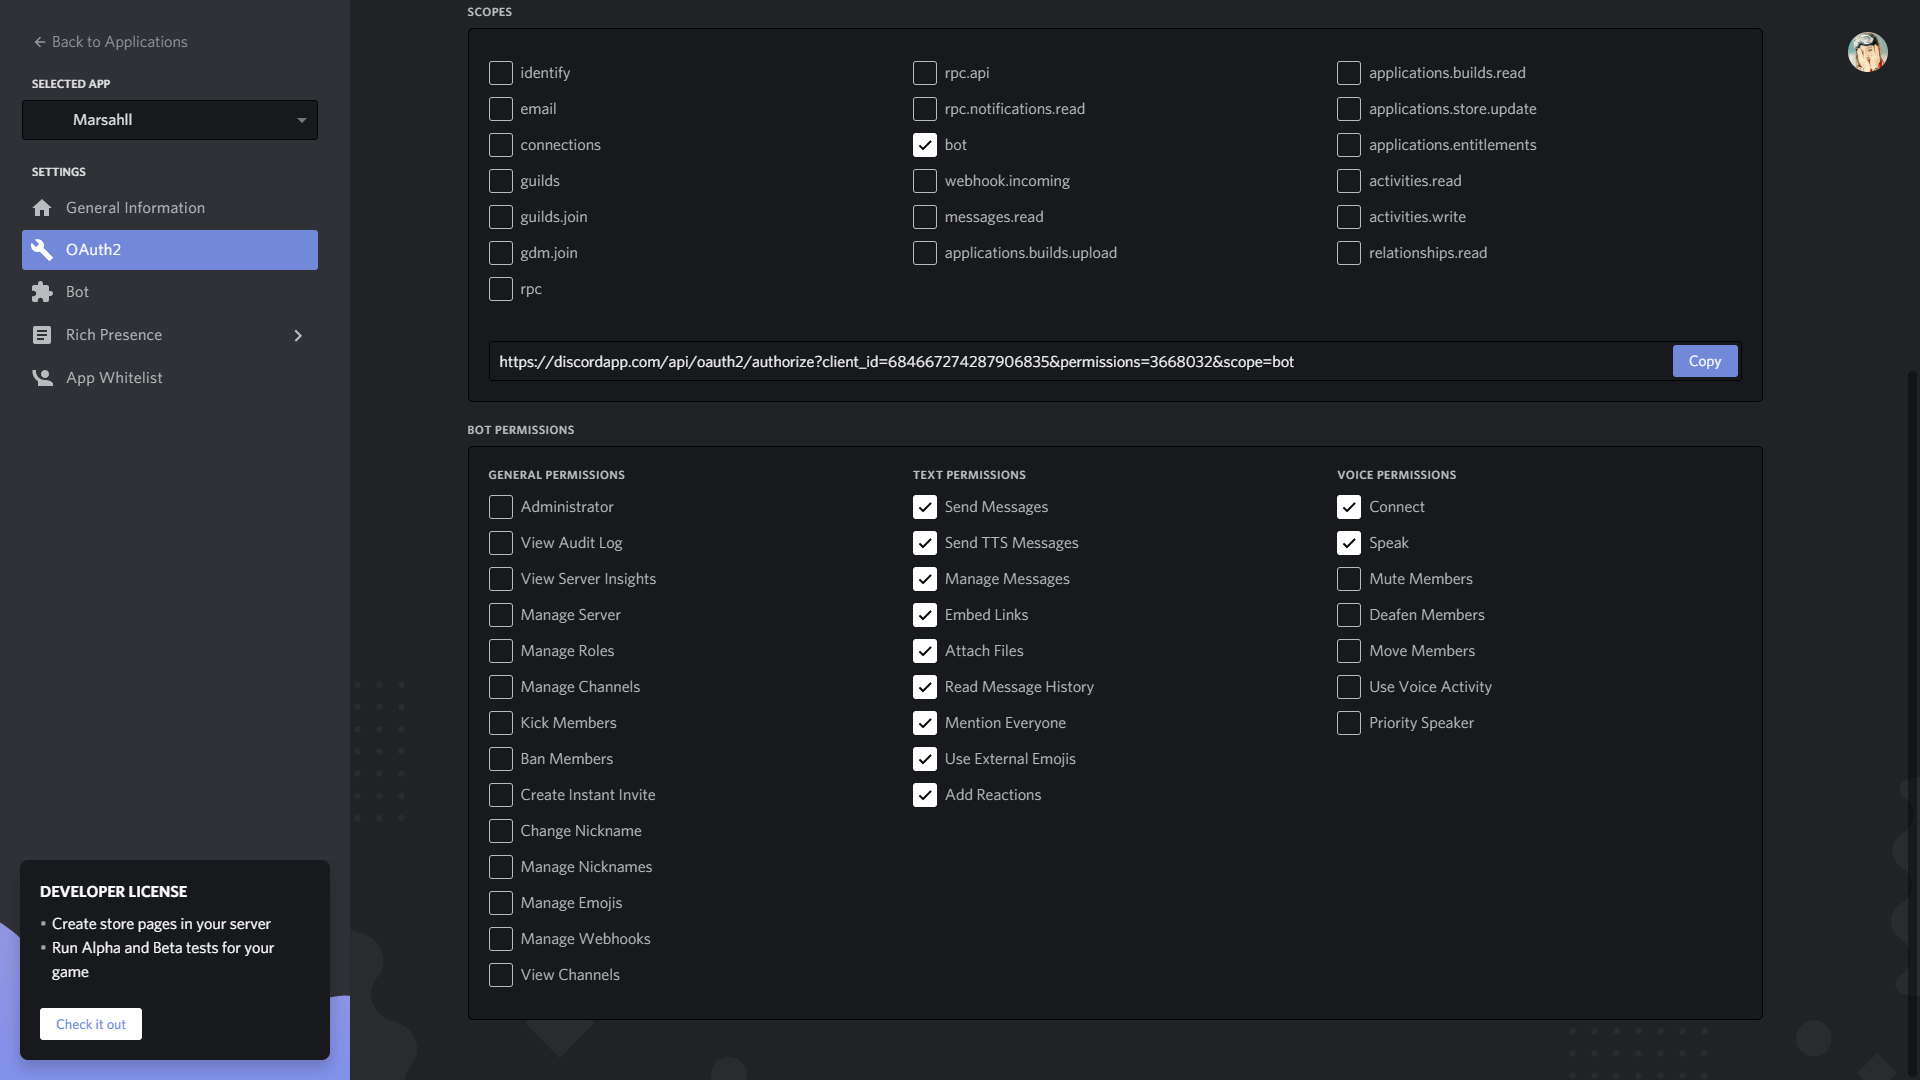
Task: Copy the generated OAuth2 URL
Action: [x=1704, y=361]
